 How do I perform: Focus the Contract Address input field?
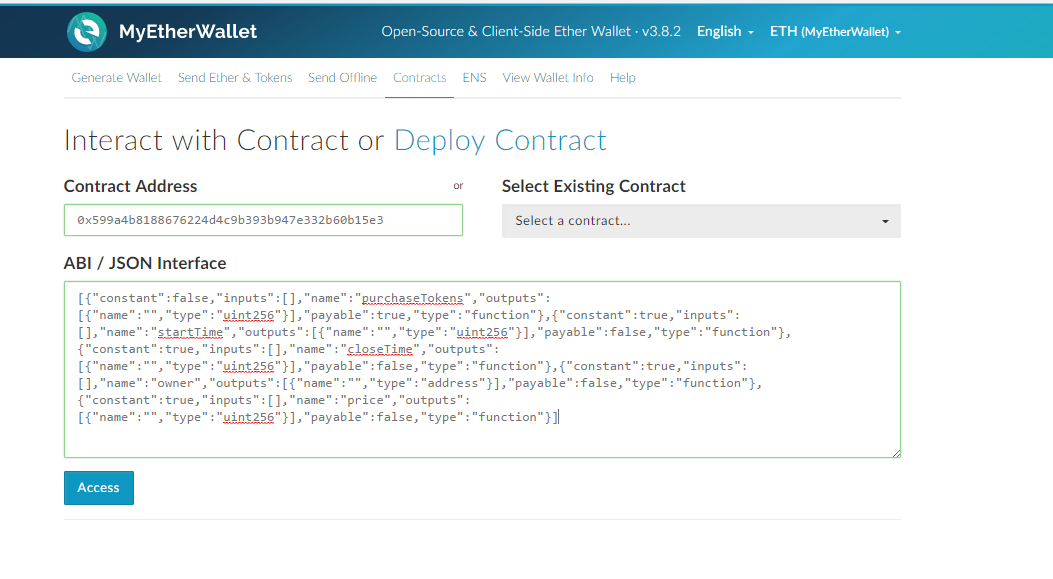coord(263,220)
